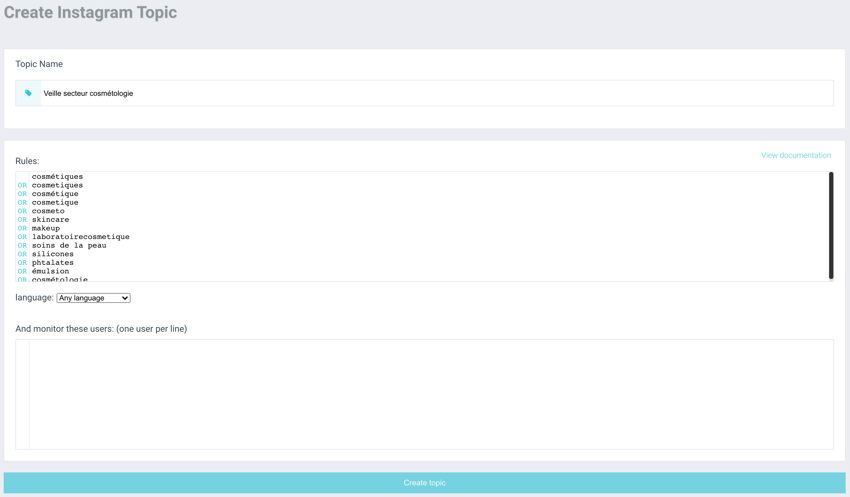Click the "cosmetique" rule line
The width and height of the screenshot is (850, 497).
55,203
